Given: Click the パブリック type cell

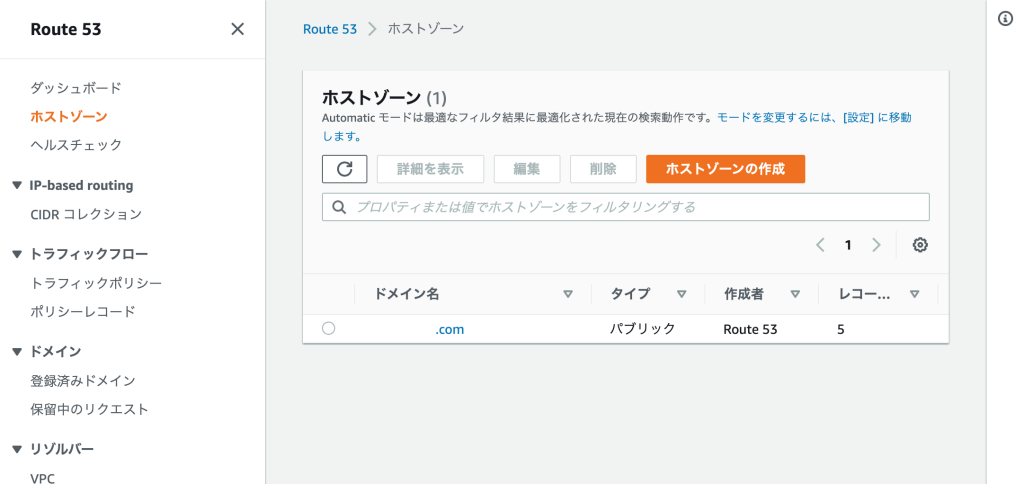Looking at the screenshot, I should 642,329.
